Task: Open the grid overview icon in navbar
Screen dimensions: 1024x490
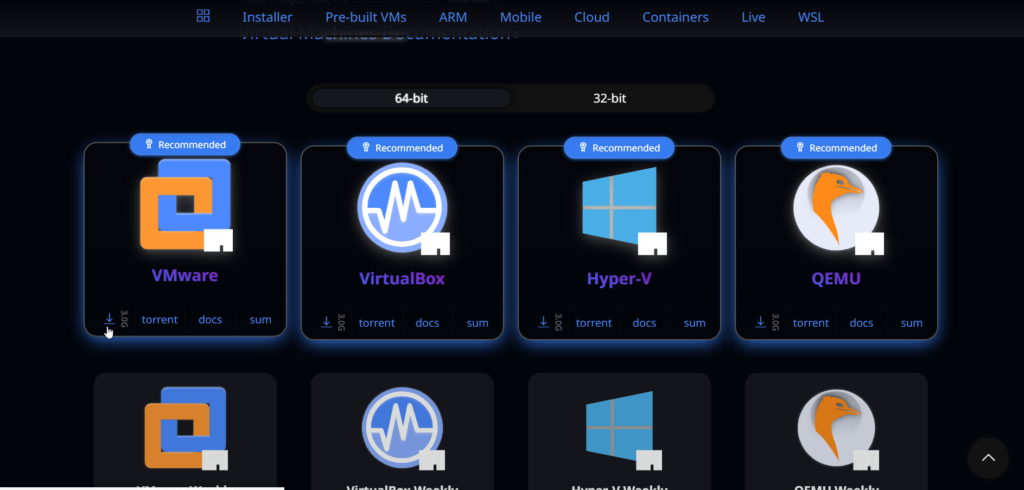Action: click(x=203, y=16)
